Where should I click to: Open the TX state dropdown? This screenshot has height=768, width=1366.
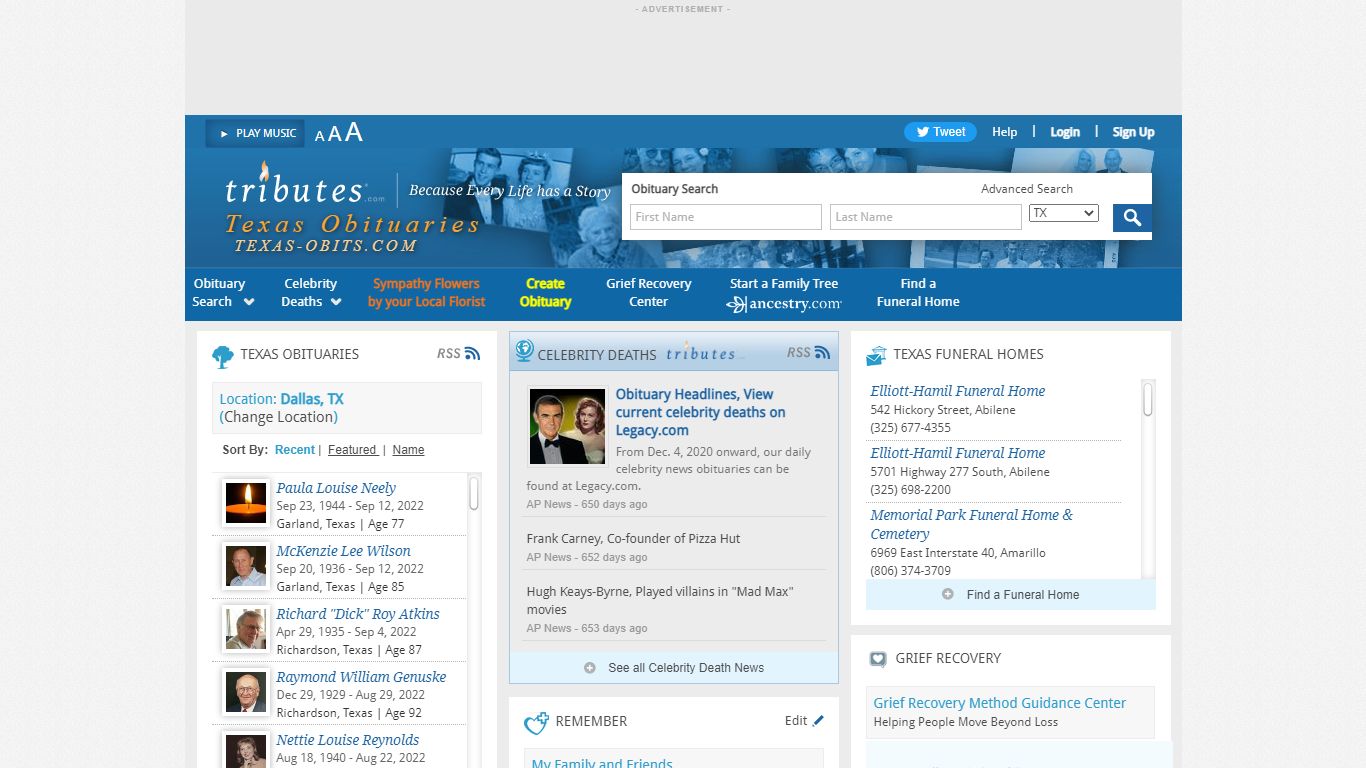1064,213
